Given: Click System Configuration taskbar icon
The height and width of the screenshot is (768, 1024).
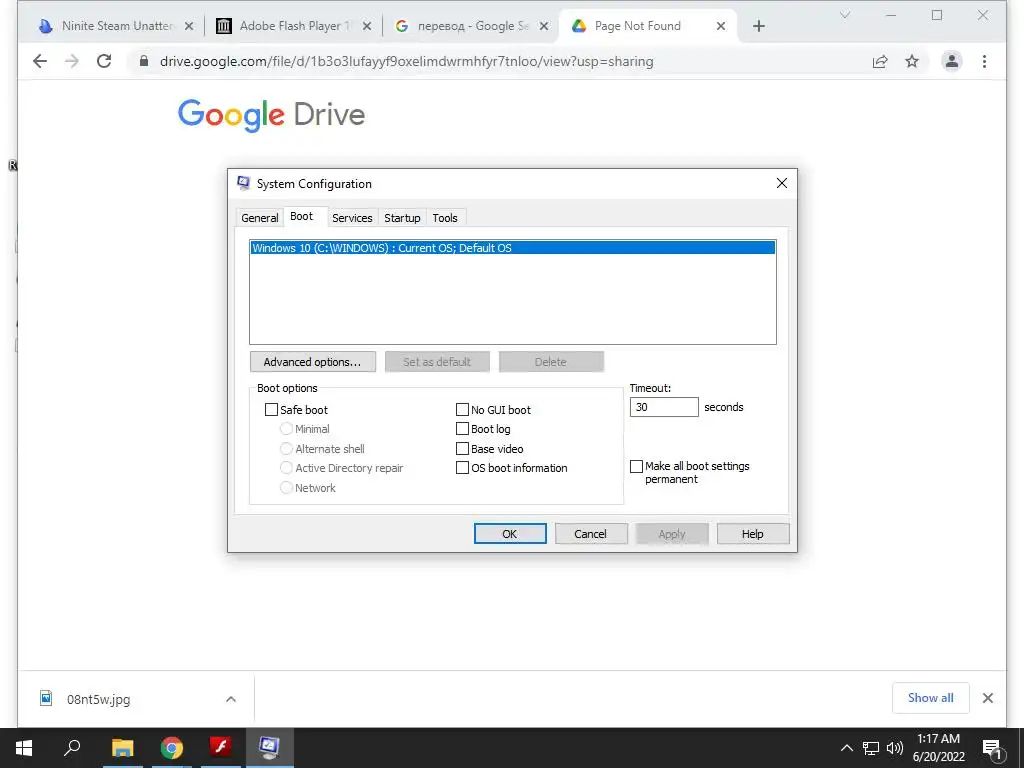Looking at the screenshot, I should (x=269, y=746).
